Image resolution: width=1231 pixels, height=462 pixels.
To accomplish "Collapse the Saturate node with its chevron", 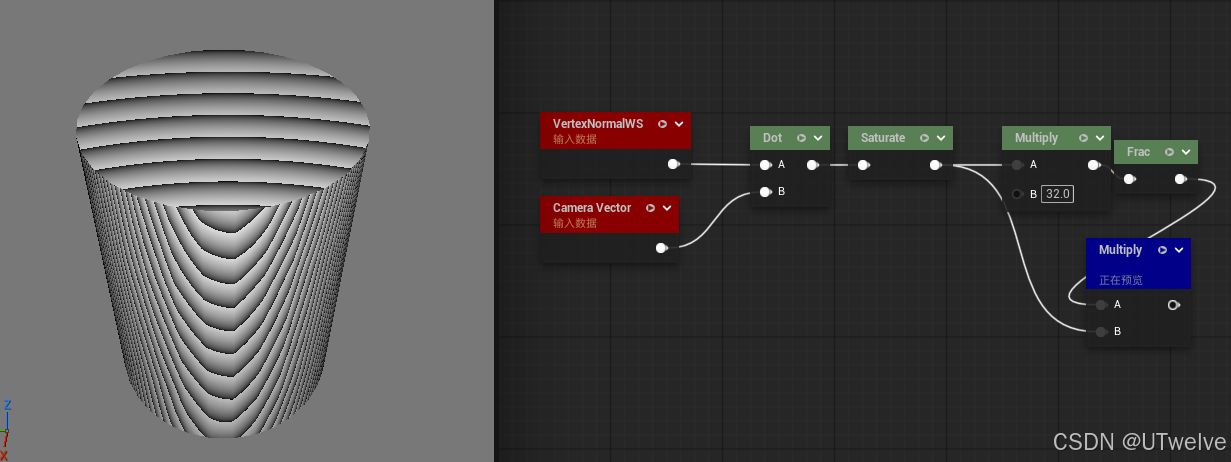I will [x=941, y=138].
